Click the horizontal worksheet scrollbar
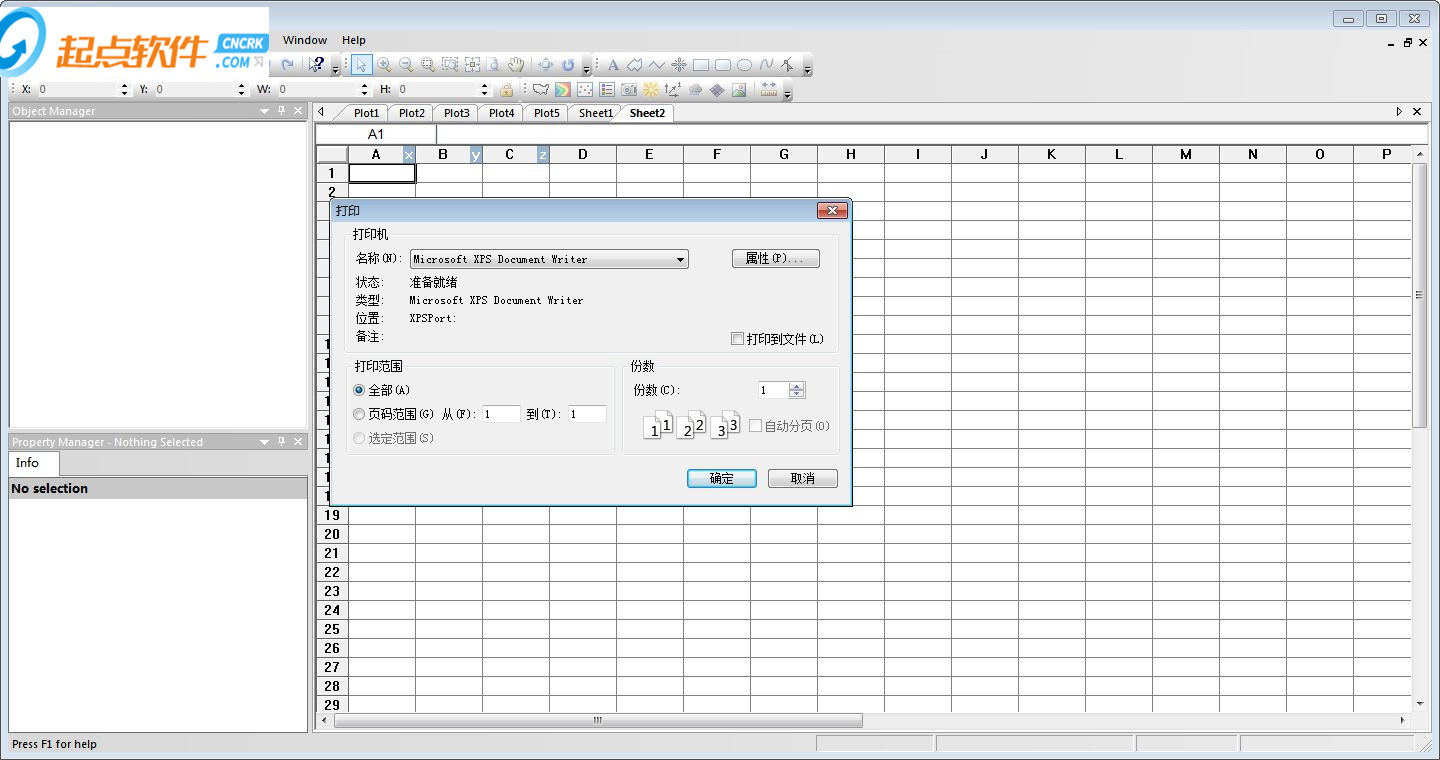This screenshot has width=1440, height=760. point(598,720)
